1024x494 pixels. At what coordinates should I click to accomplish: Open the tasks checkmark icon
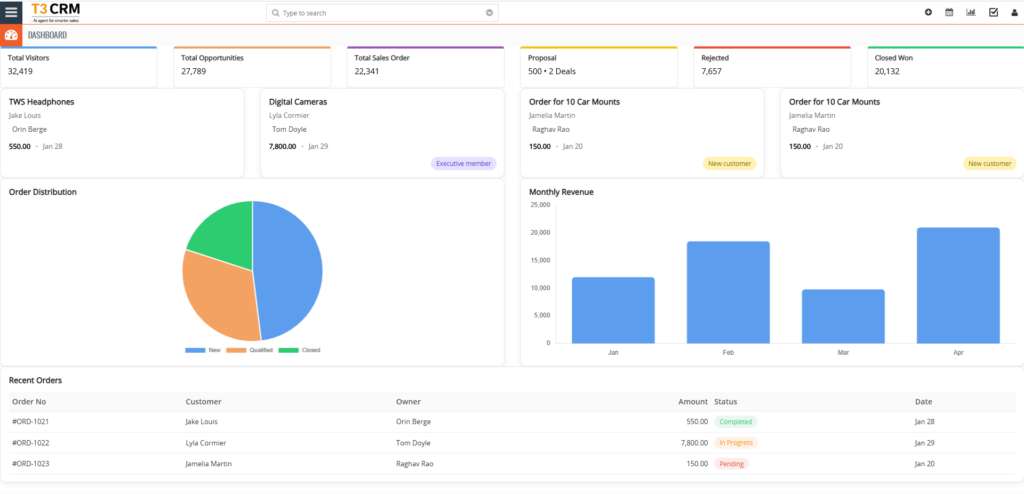(993, 12)
